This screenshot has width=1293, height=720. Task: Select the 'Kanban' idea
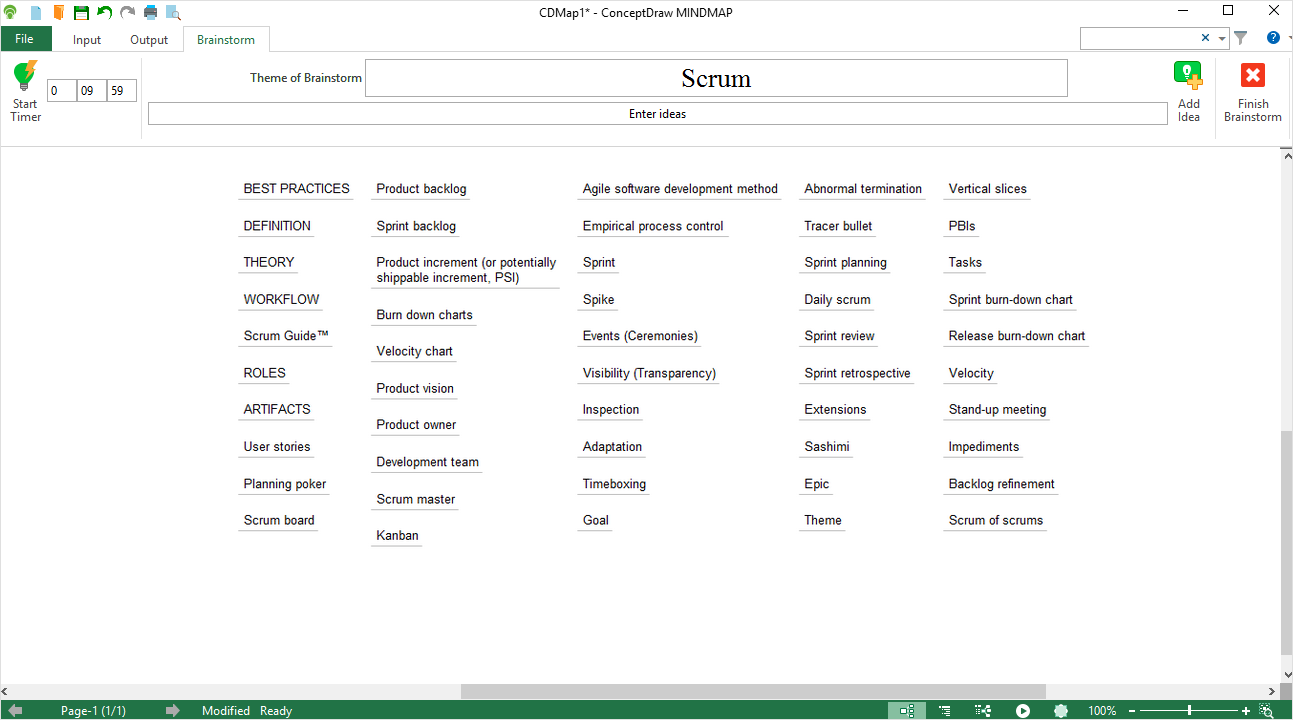pyautogui.click(x=397, y=536)
